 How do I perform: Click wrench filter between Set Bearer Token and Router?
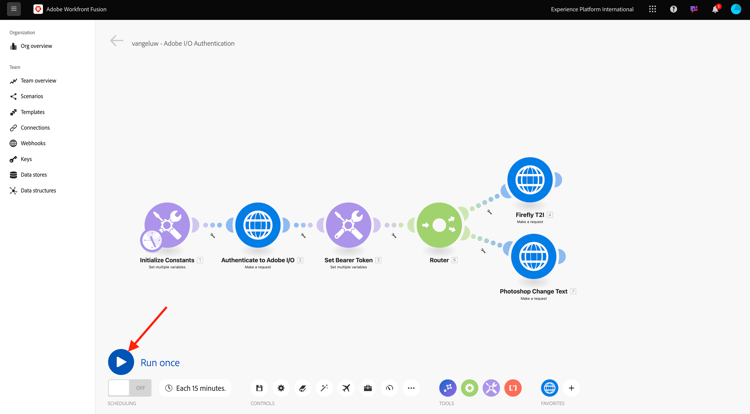[394, 235]
